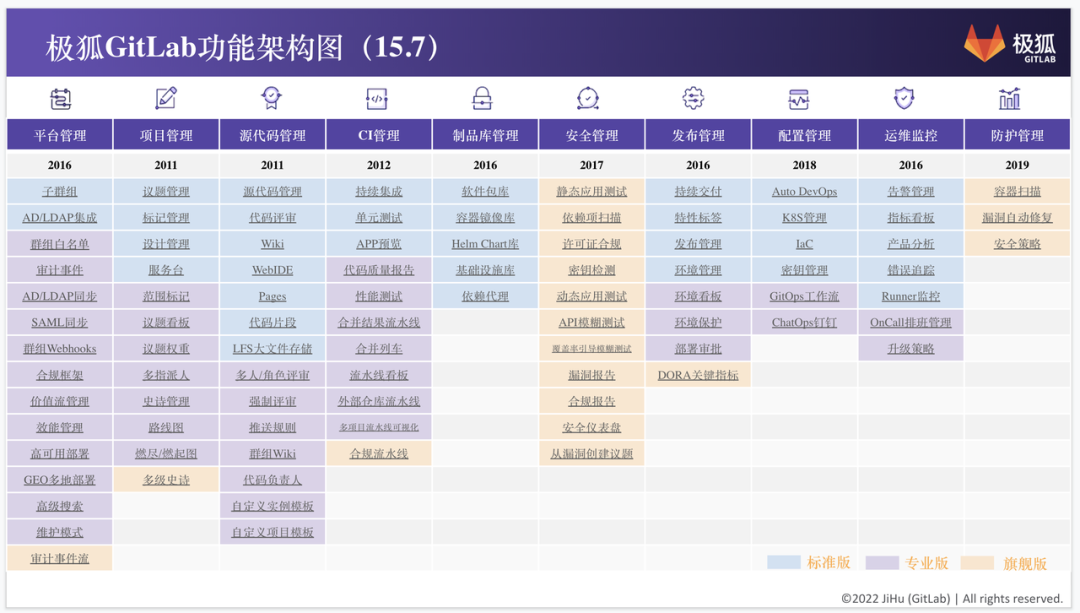Open the 漏洞自动修复 link
The width and height of the screenshot is (1080, 613).
tap(1017, 218)
